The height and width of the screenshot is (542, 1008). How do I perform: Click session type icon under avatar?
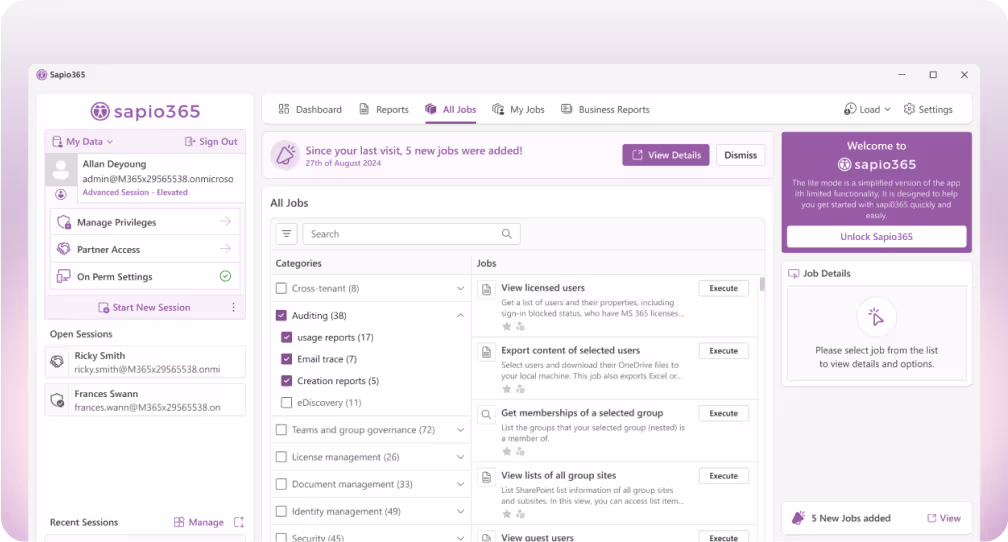[60, 194]
